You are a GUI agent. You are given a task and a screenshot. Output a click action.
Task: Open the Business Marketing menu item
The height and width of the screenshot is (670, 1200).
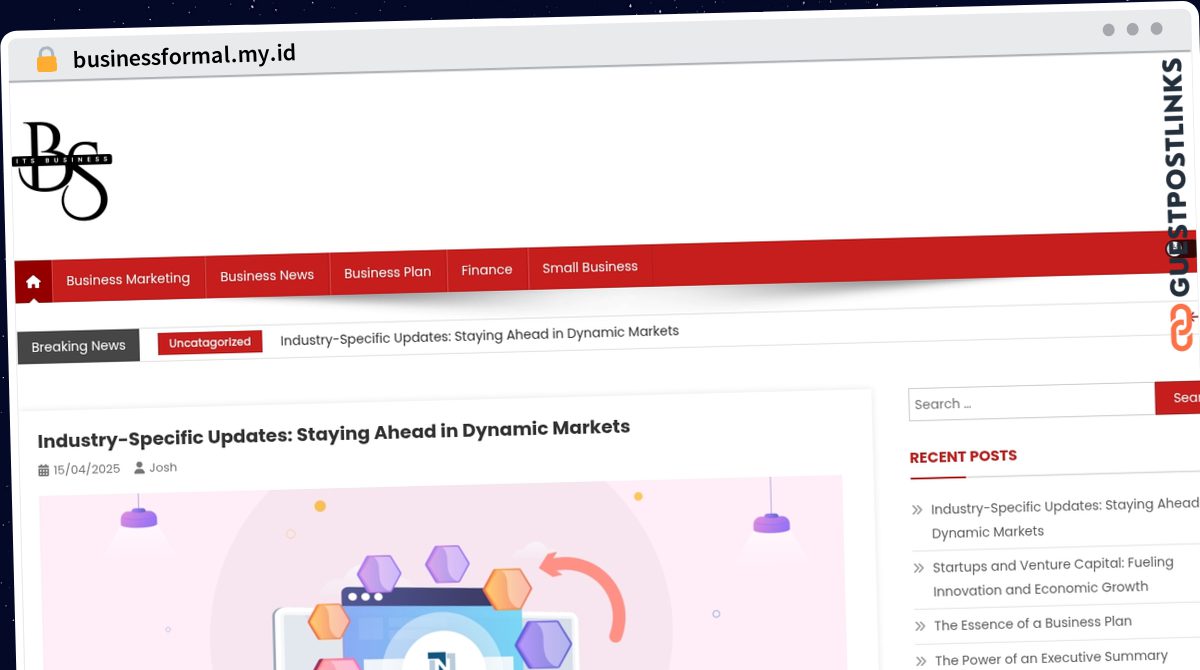pos(128,279)
